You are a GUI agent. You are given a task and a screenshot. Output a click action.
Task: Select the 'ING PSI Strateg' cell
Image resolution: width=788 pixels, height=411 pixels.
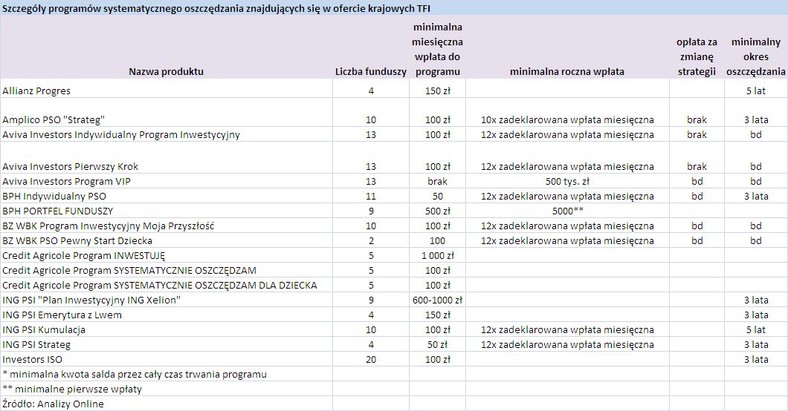[36, 345]
